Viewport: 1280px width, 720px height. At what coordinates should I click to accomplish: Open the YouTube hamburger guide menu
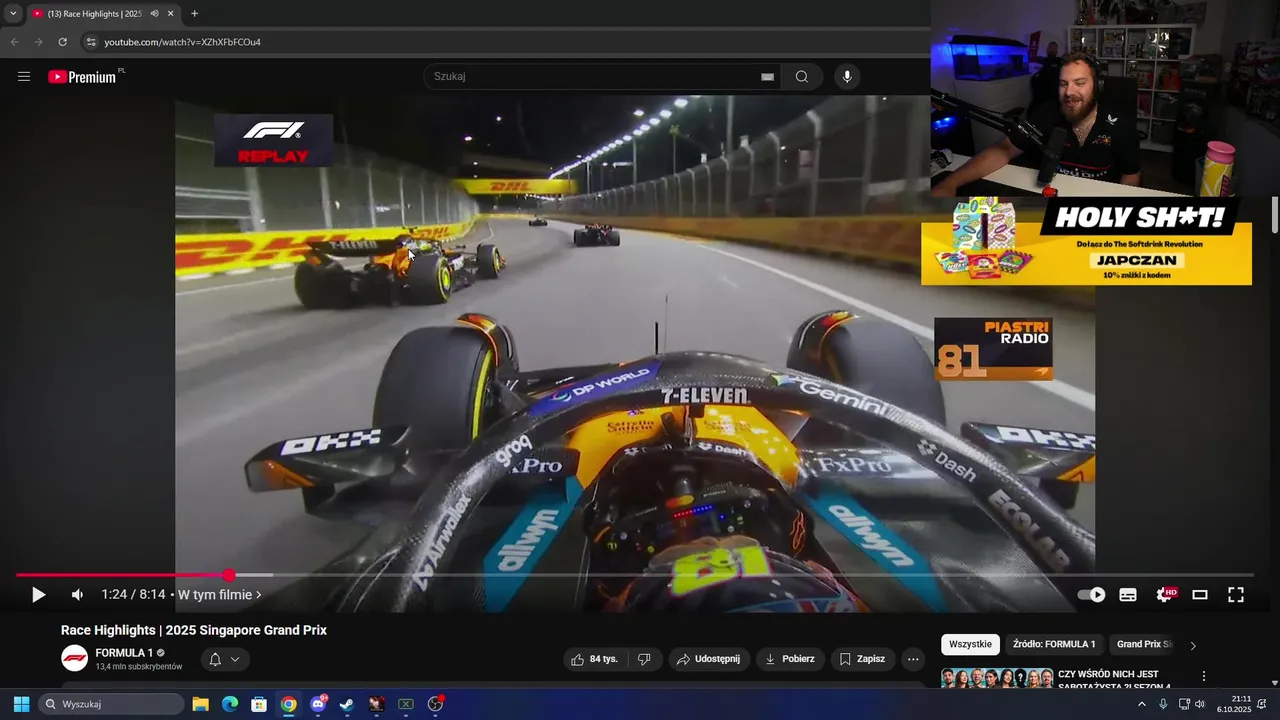[x=24, y=77]
